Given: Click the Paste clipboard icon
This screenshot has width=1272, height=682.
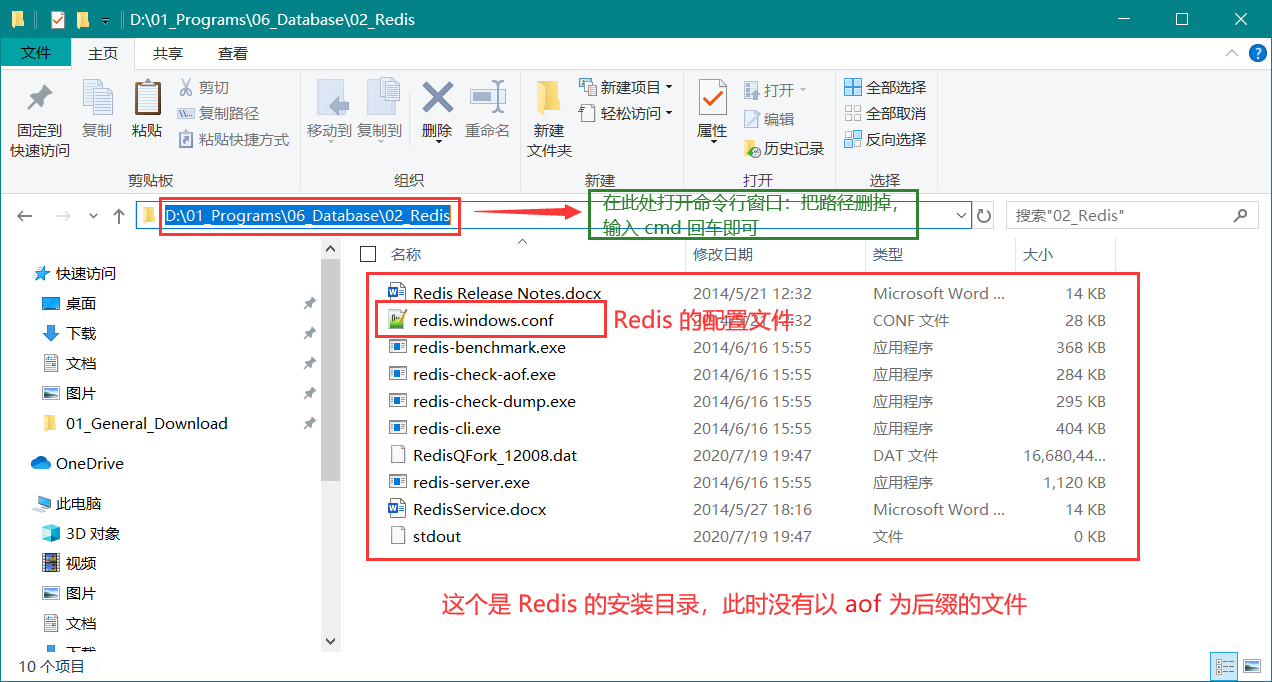Looking at the screenshot, I should [x=147, y=100].
